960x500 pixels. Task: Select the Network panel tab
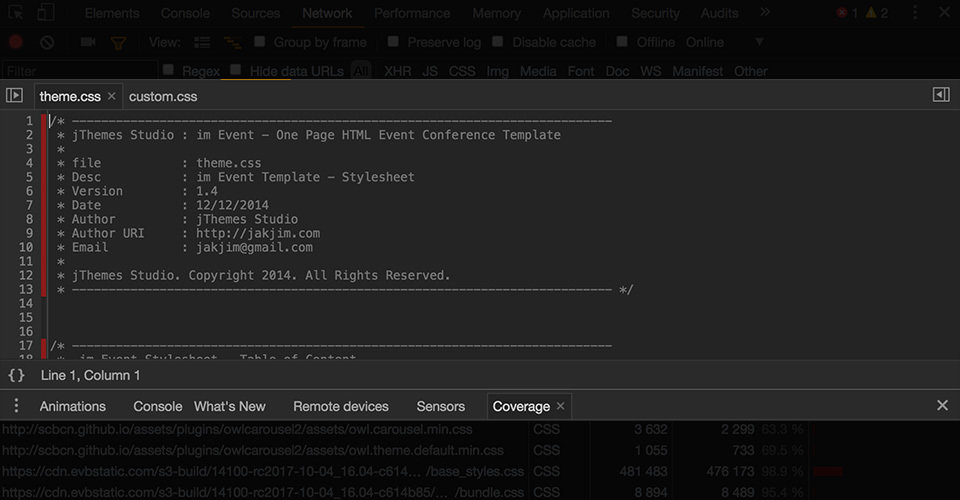click(327, 13)
